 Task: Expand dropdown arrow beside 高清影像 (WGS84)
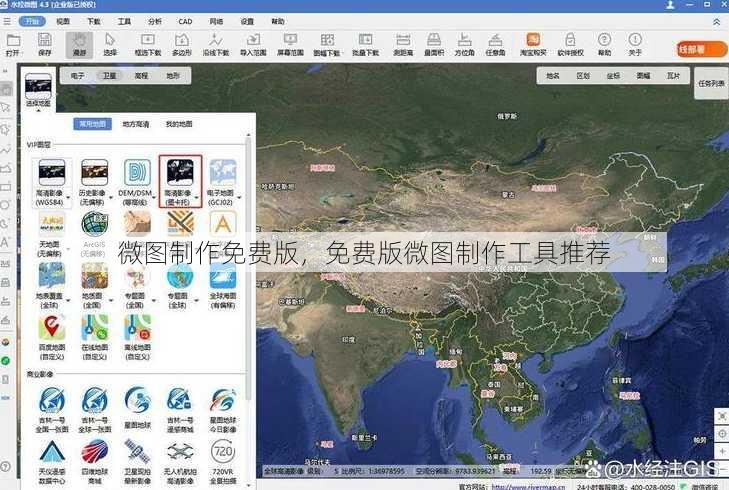pos(68,198)
